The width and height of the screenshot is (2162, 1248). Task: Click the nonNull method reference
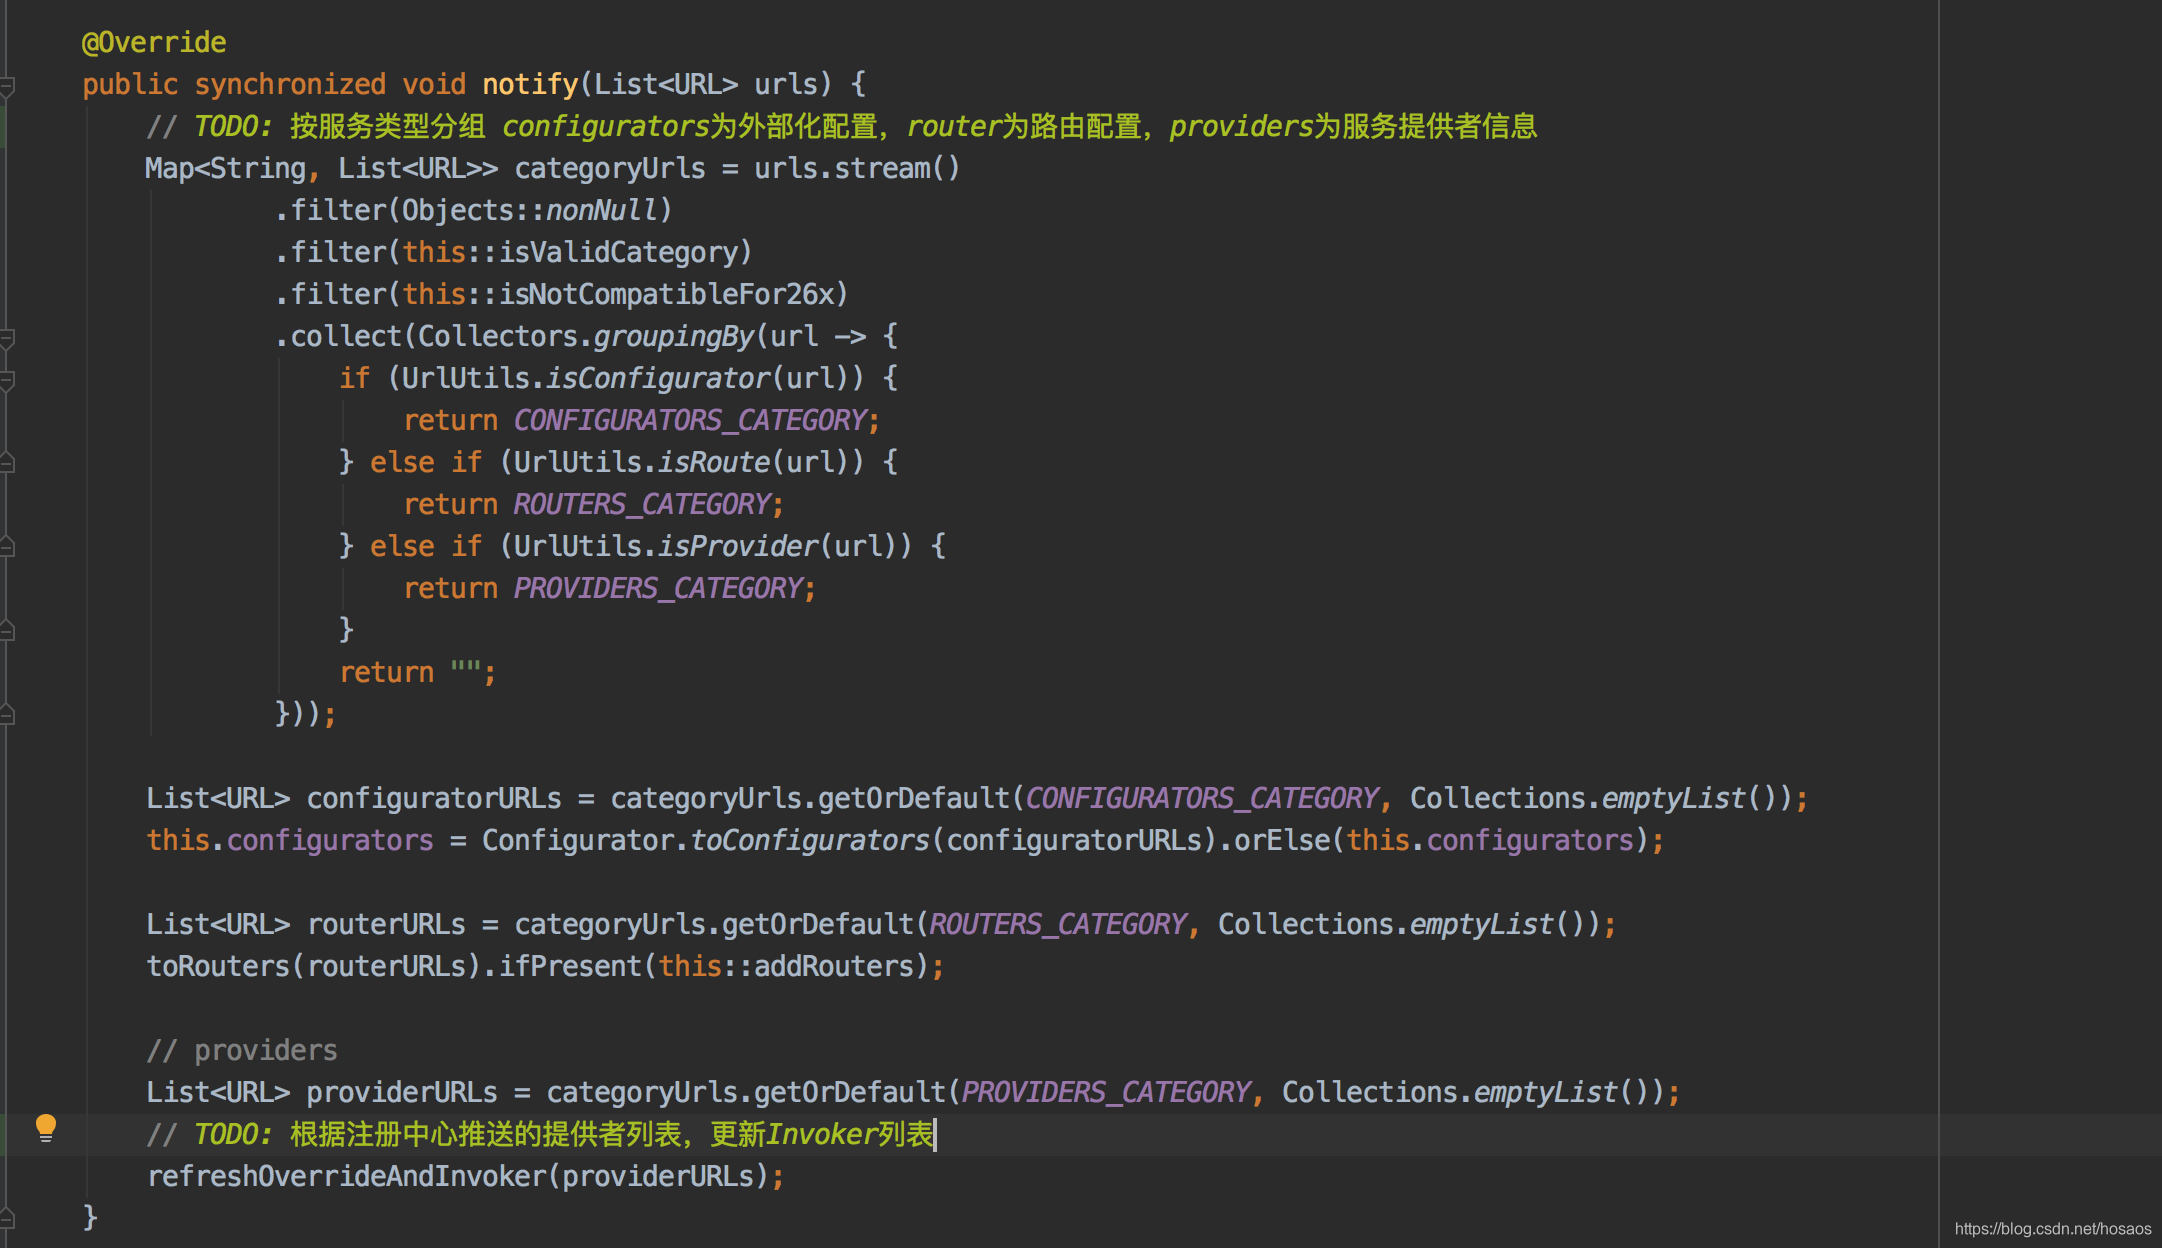point(602,211)
